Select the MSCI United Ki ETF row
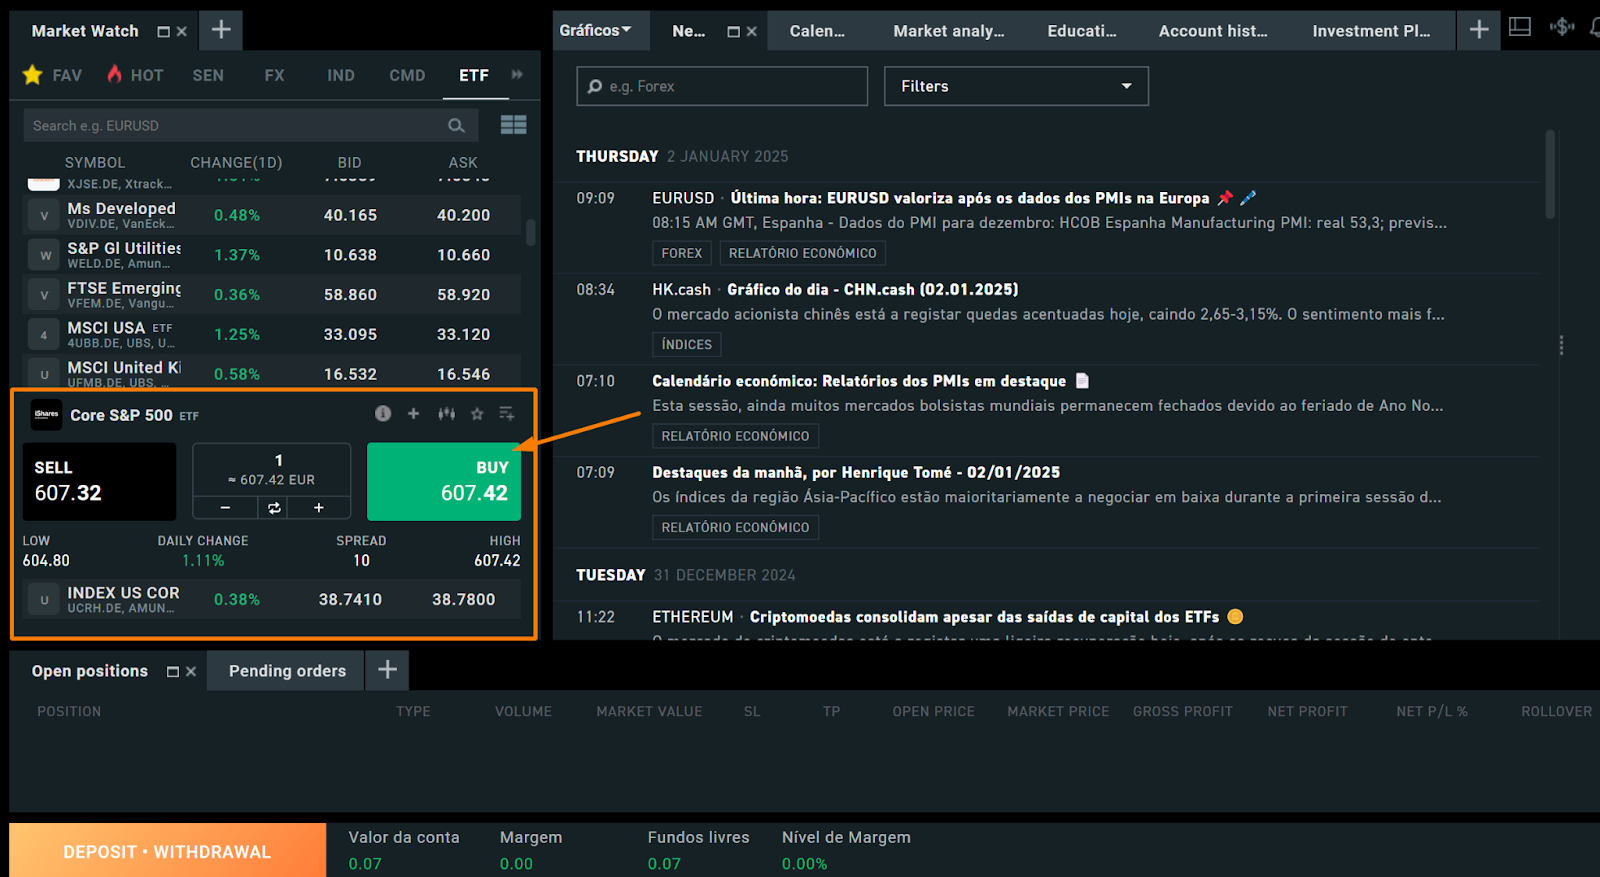1600x877 pixels. pos(272,372)
